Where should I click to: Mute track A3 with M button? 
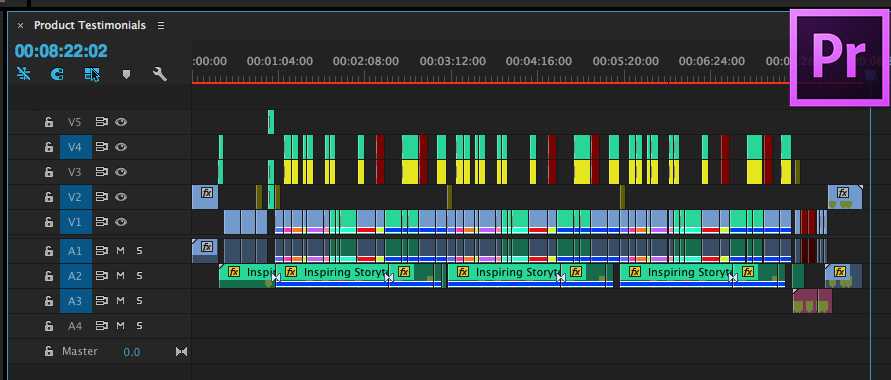120,301
